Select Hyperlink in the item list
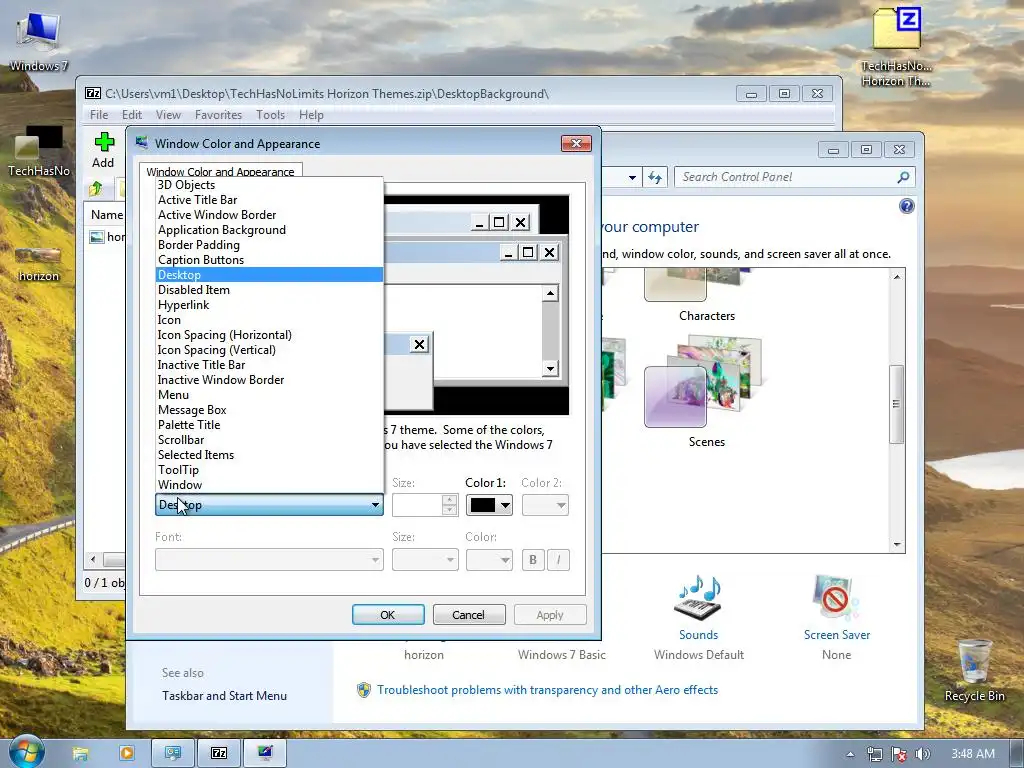This screenshot has height=768, width=1024. 269,305
